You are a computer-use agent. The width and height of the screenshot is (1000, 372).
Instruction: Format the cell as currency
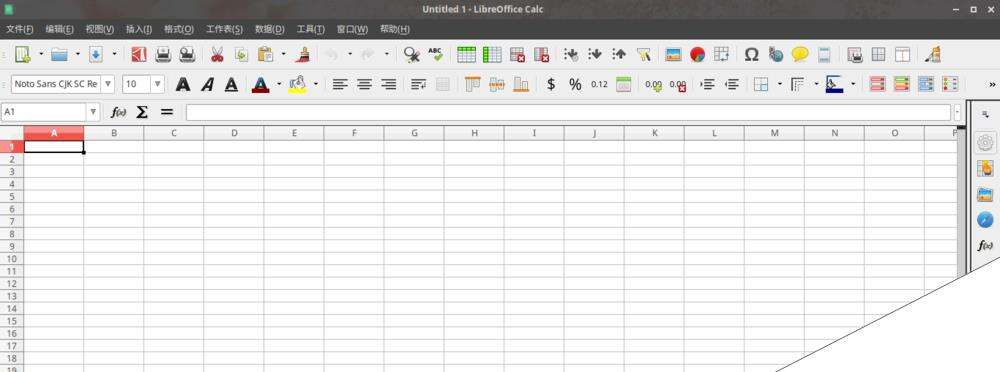(551, 84)
